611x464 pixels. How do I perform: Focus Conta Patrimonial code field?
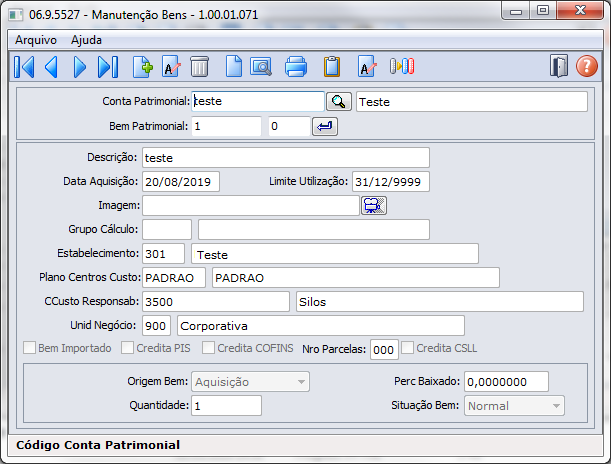click(x=258, y=101)
